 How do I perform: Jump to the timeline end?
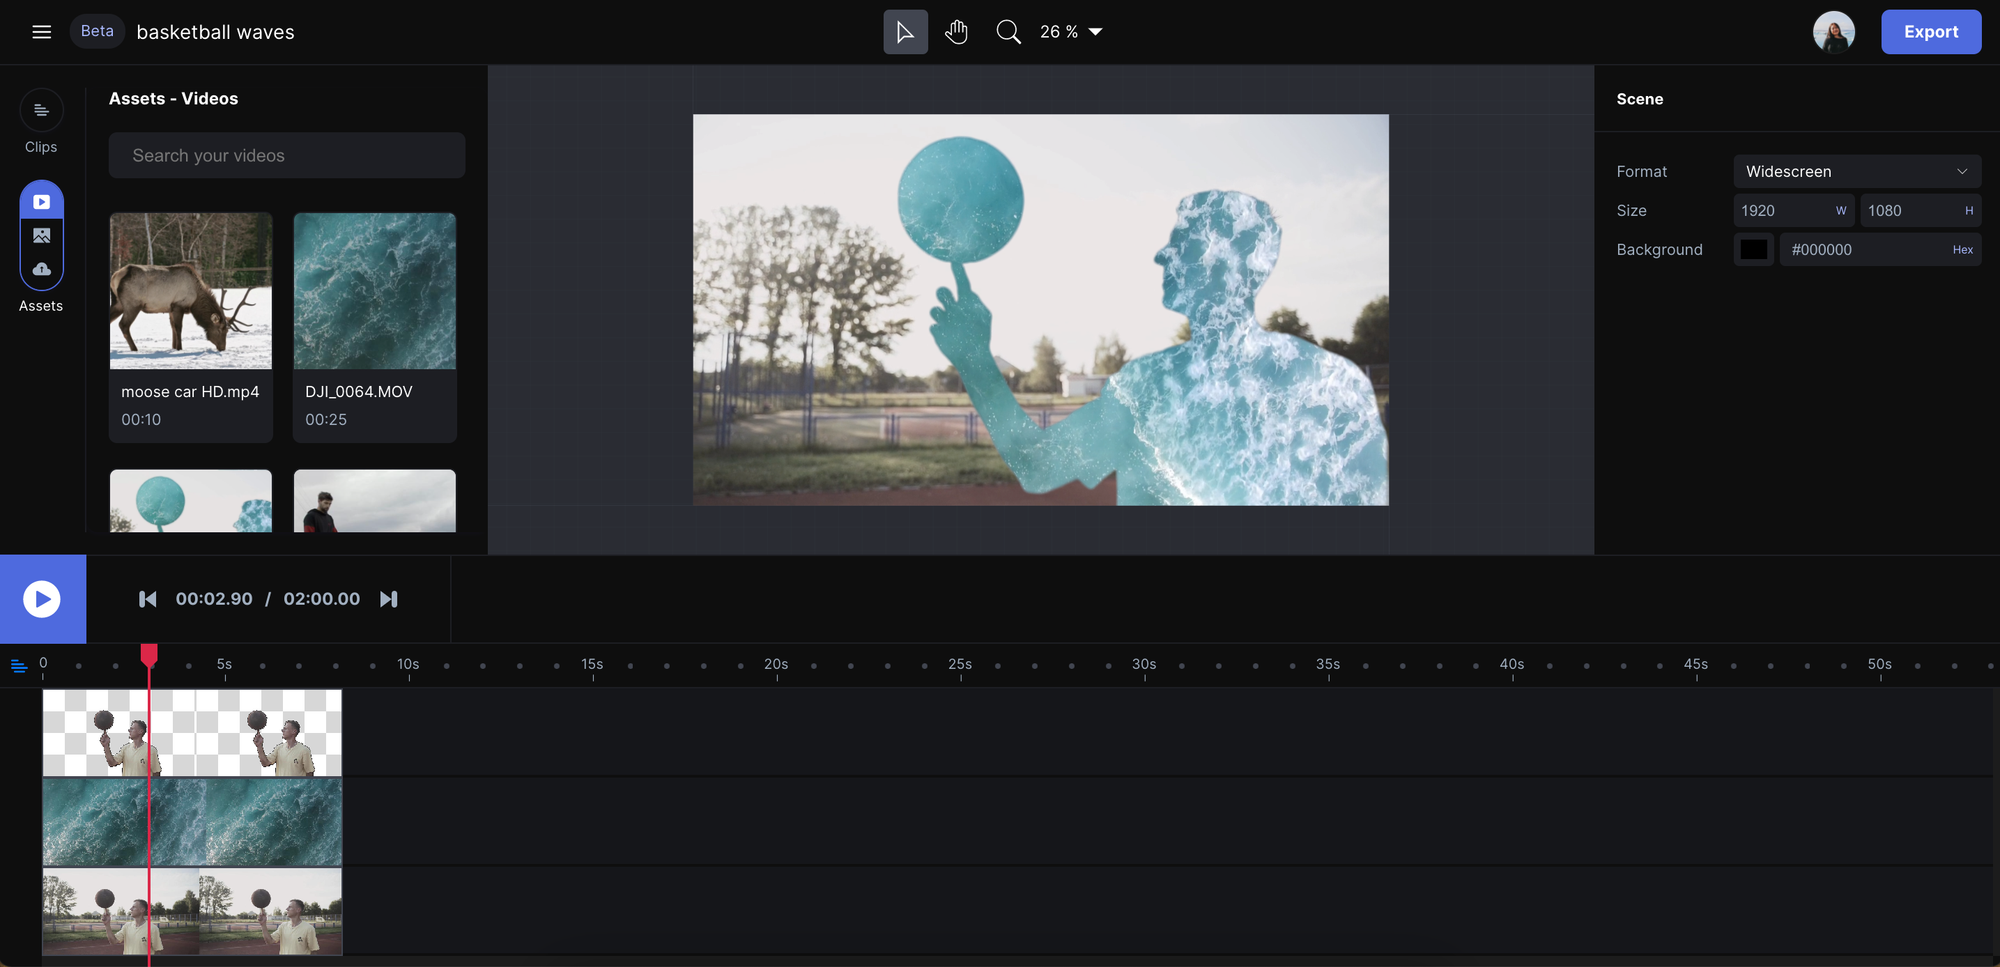click(389, 599)
